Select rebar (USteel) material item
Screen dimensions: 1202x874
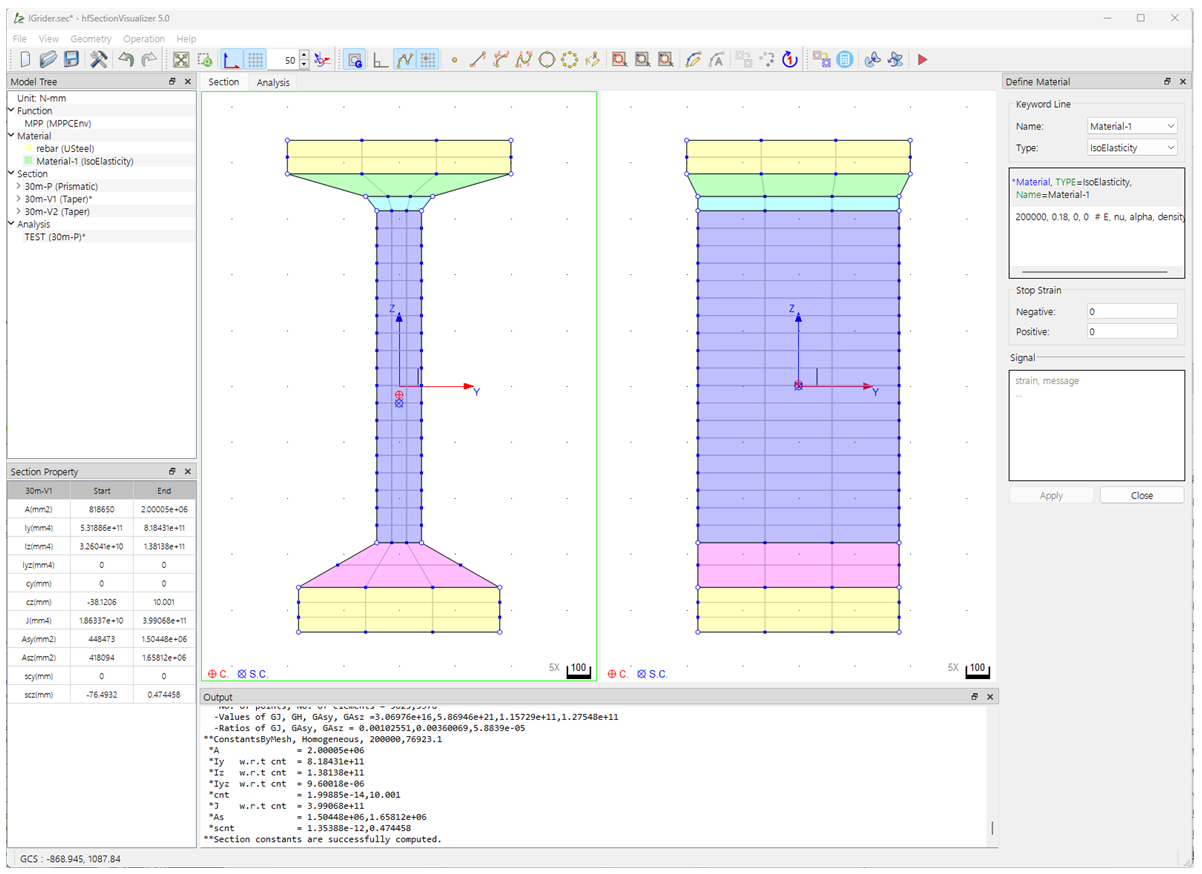click(66, 148)
